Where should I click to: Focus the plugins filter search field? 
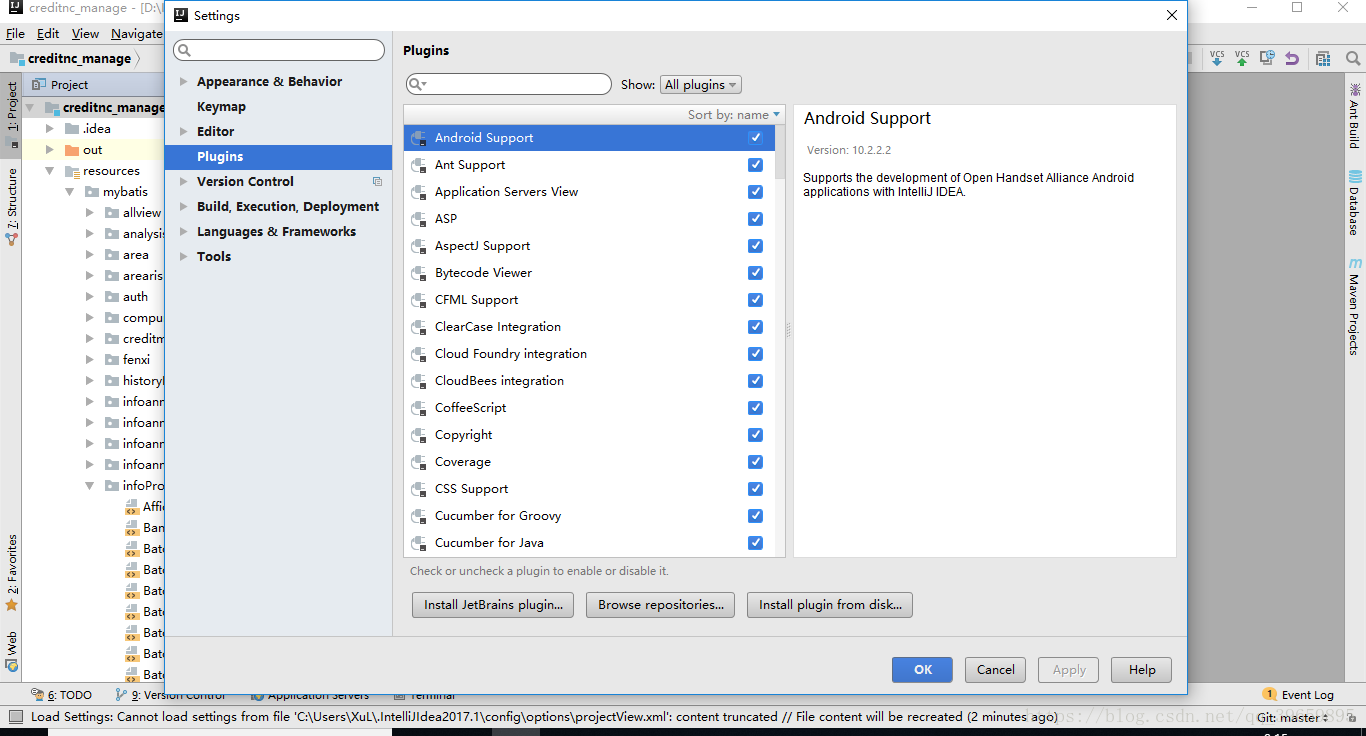(x=509, y=85)
